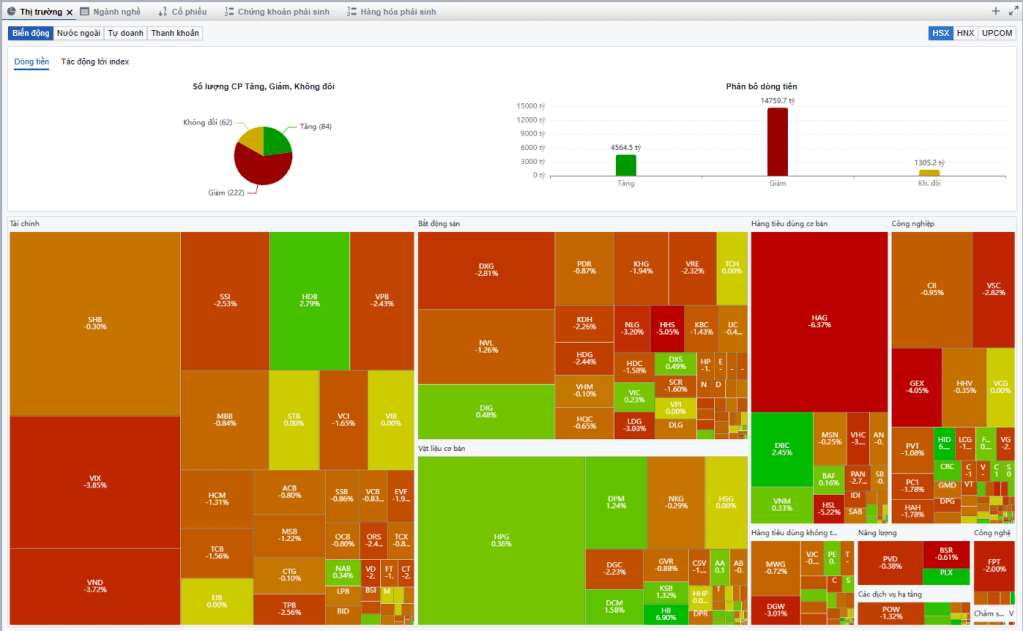Image resolution: width=1023 pixels, height=631 pixels.
Task: Select the HAG heatmap tile
Action: 819,320
